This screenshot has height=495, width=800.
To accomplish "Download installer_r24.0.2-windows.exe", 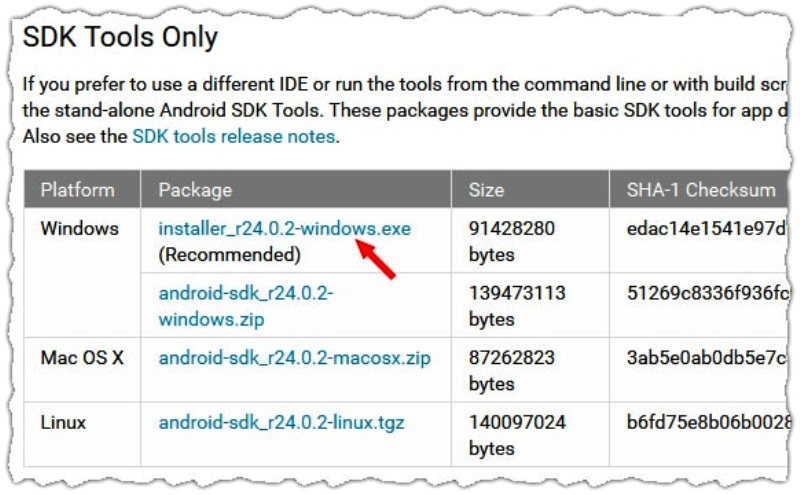I will tap(284, 229).
